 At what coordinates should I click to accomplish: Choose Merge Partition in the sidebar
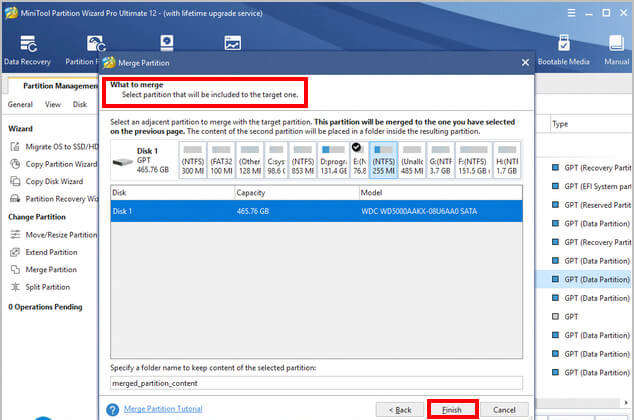(x=43, y=269)
